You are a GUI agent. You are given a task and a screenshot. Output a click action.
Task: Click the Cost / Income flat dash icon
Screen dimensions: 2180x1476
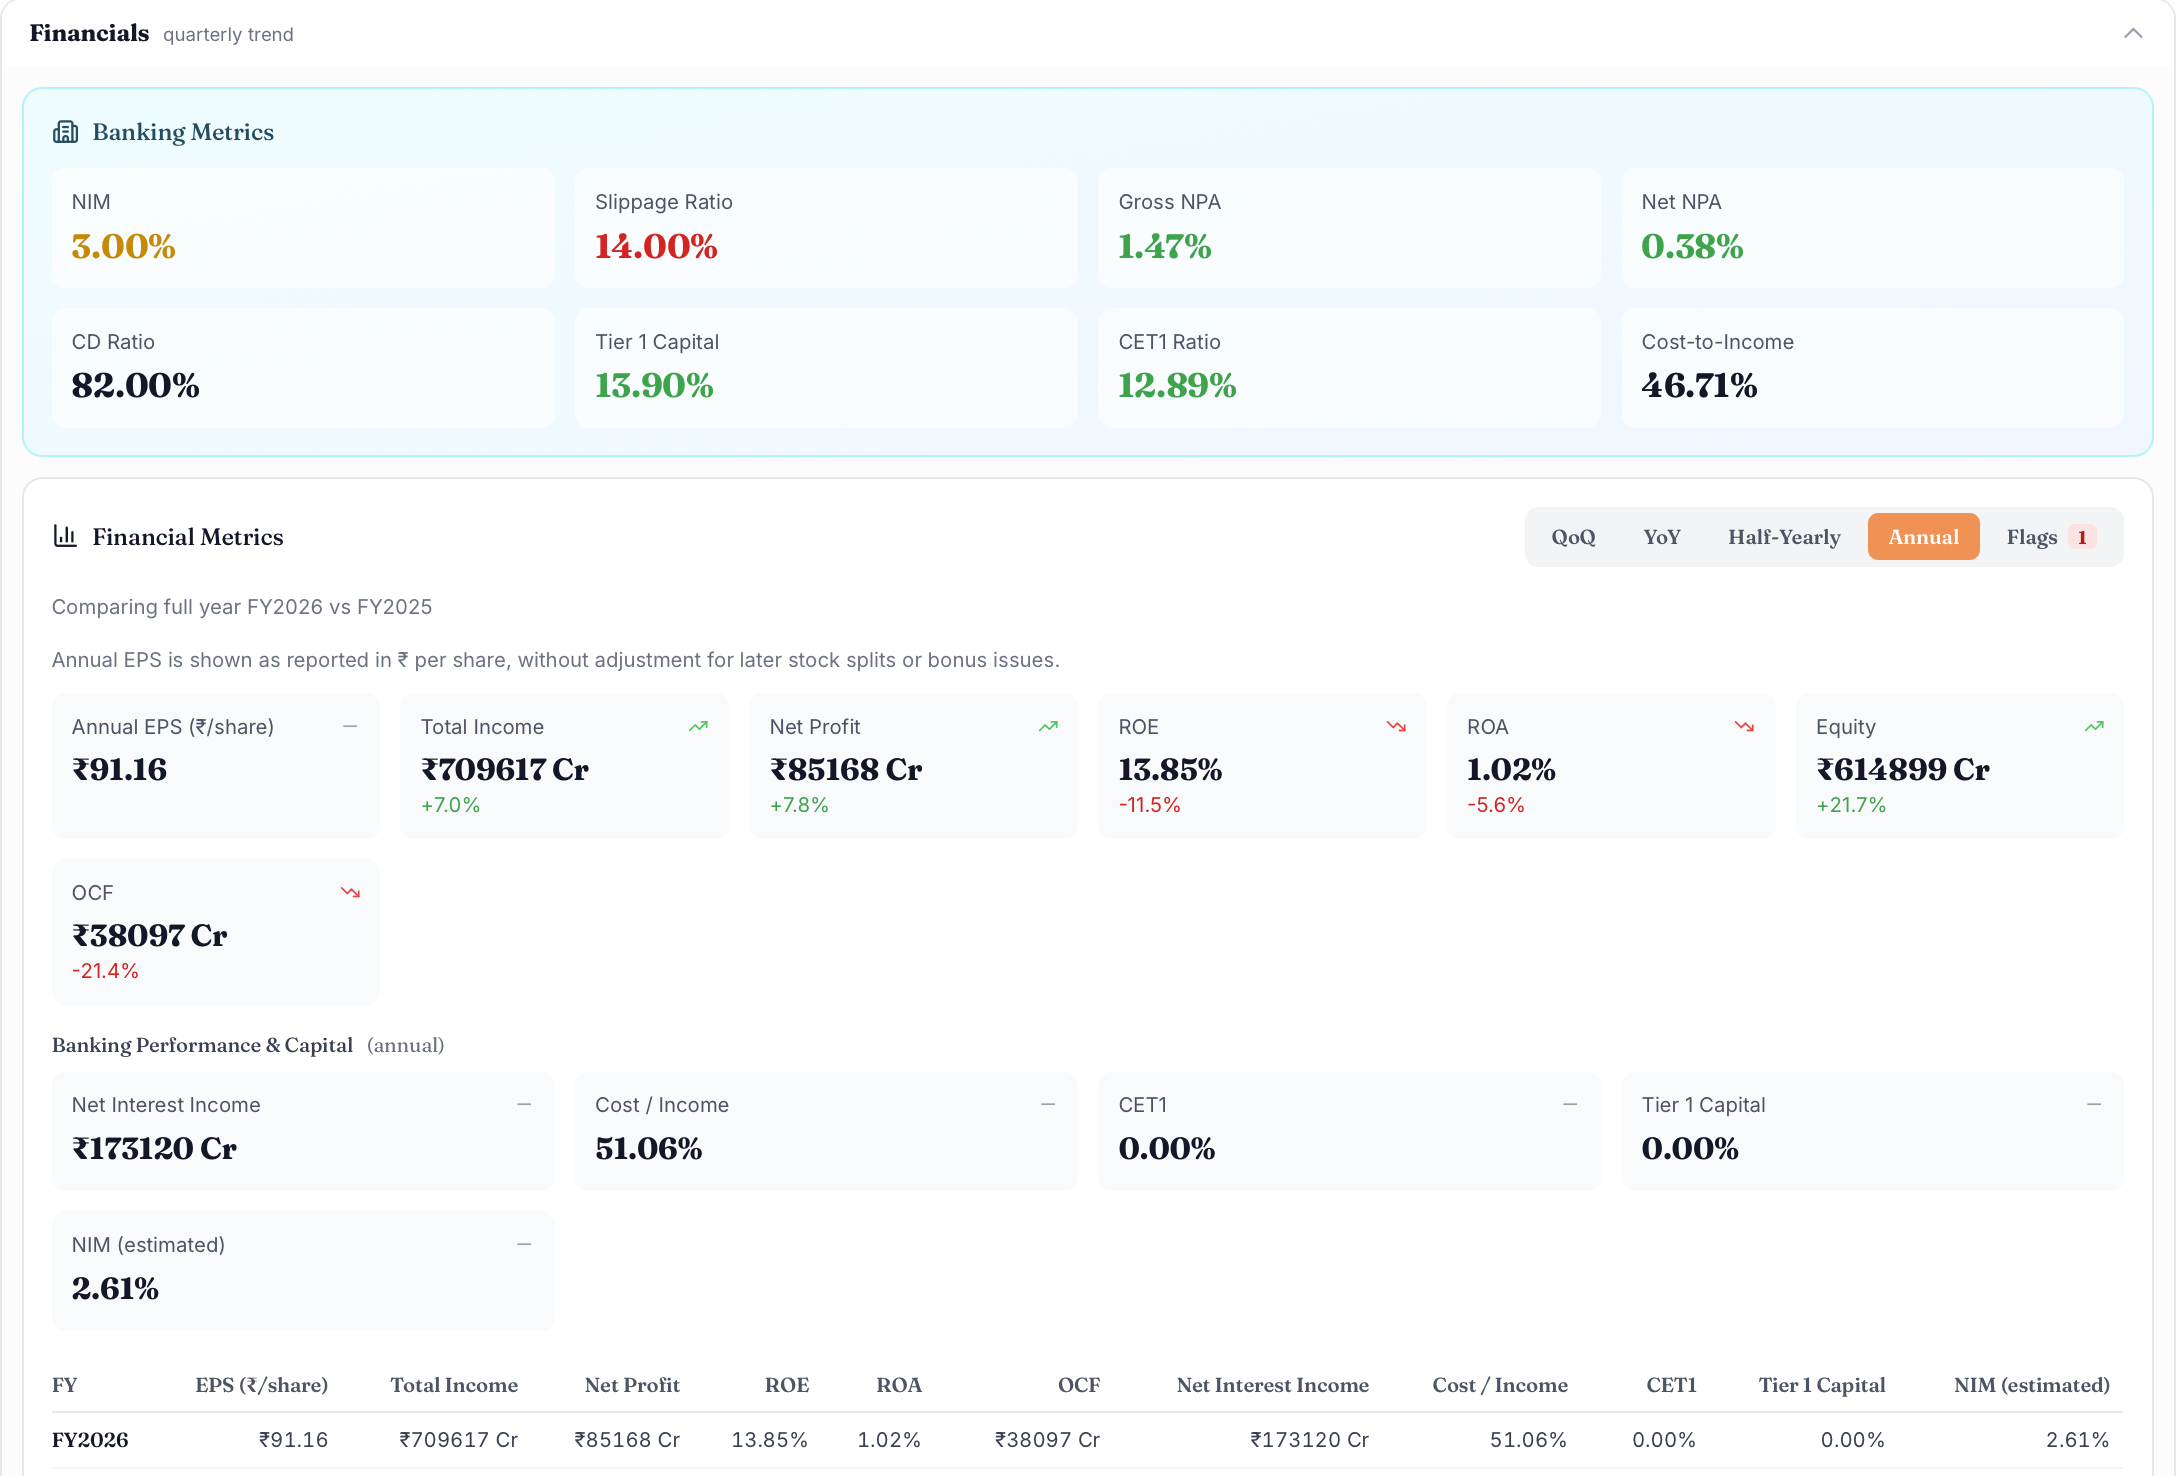tap(1048, 1105)
